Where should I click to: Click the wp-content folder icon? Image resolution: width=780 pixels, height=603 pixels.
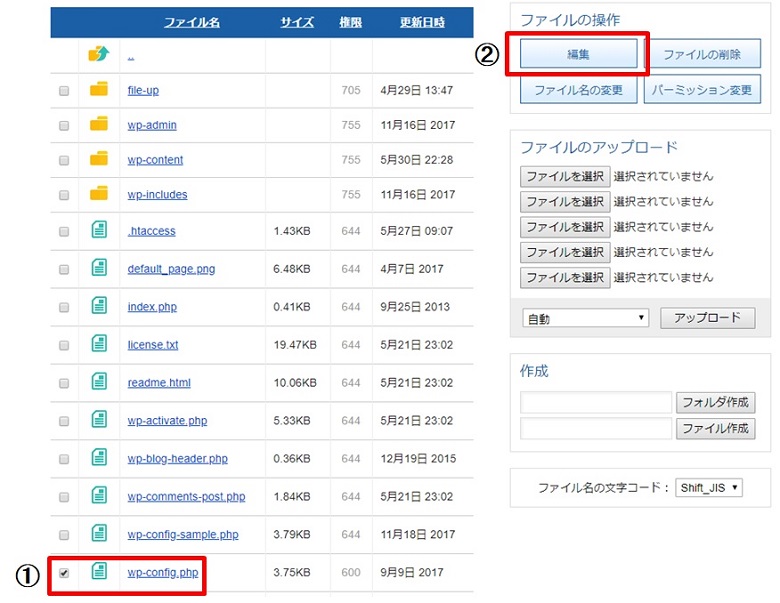pos(98,158)
